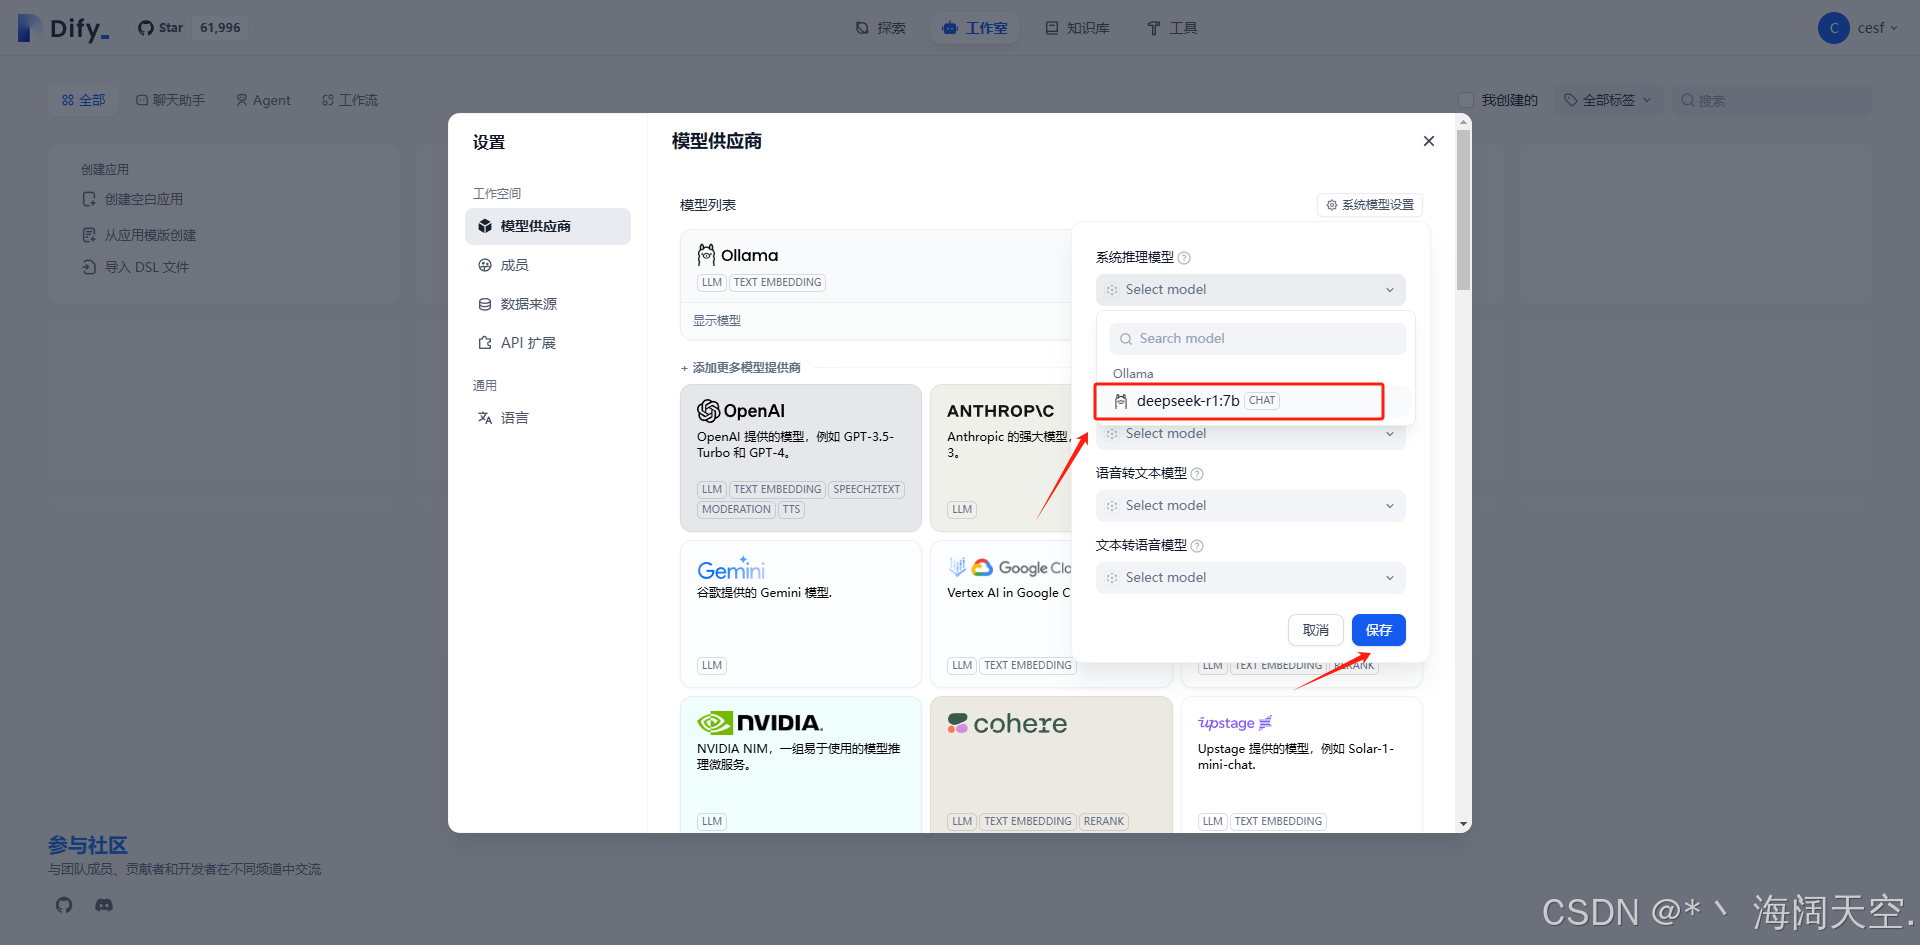Click the OpenAI logo icon

(x=708, y=411)
